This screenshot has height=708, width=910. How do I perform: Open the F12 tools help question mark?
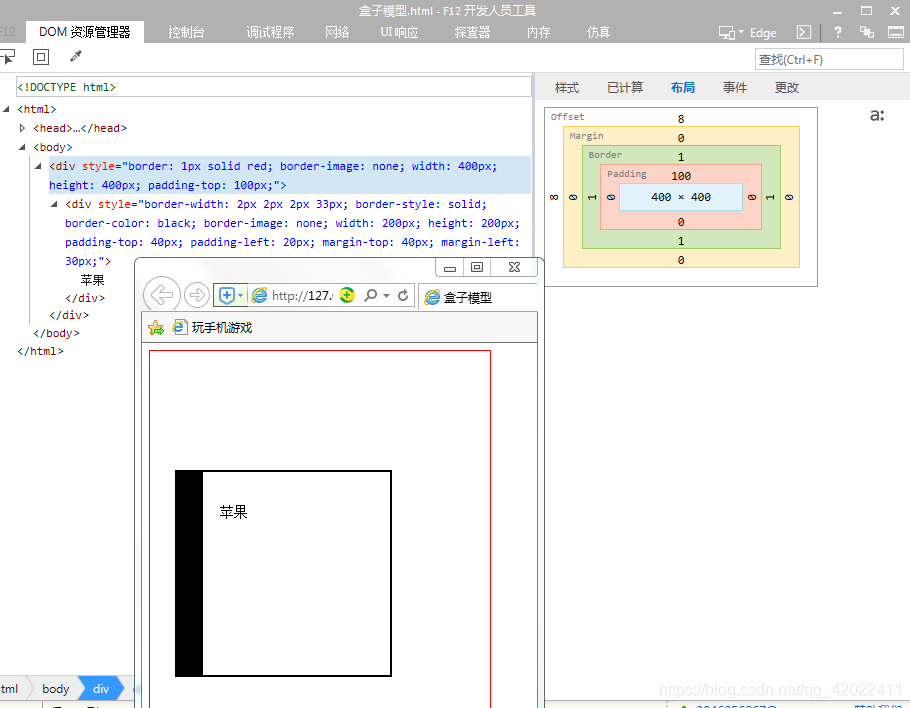837,32
